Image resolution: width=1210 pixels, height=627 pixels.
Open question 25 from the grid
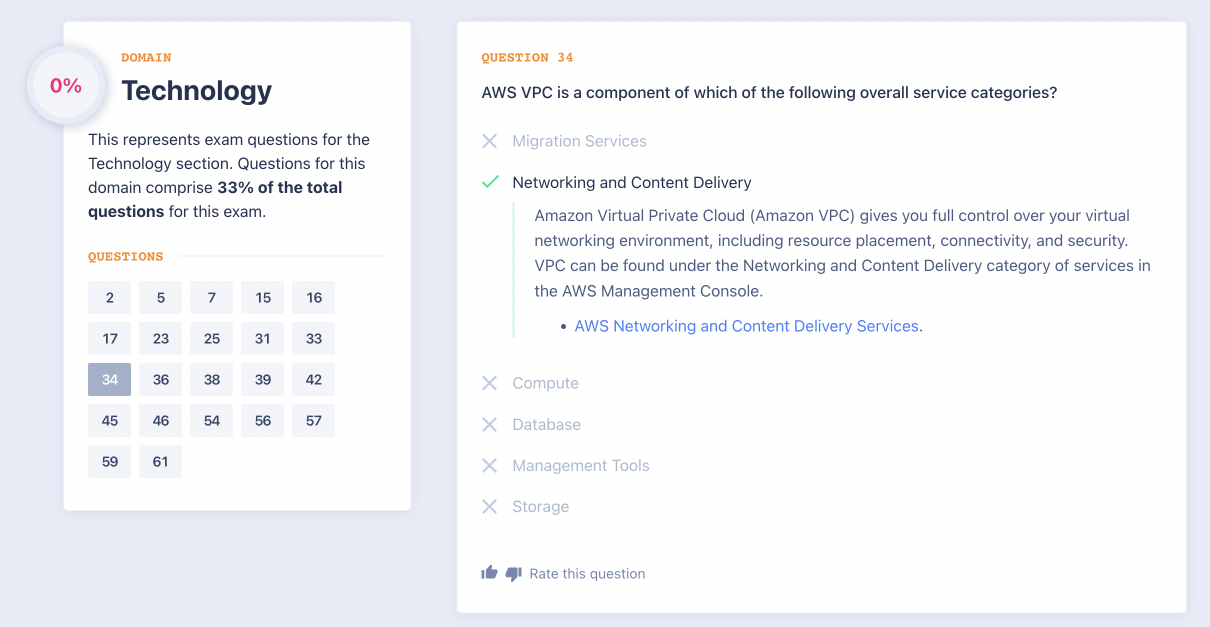pyautogui.click(x=212, y=338)
